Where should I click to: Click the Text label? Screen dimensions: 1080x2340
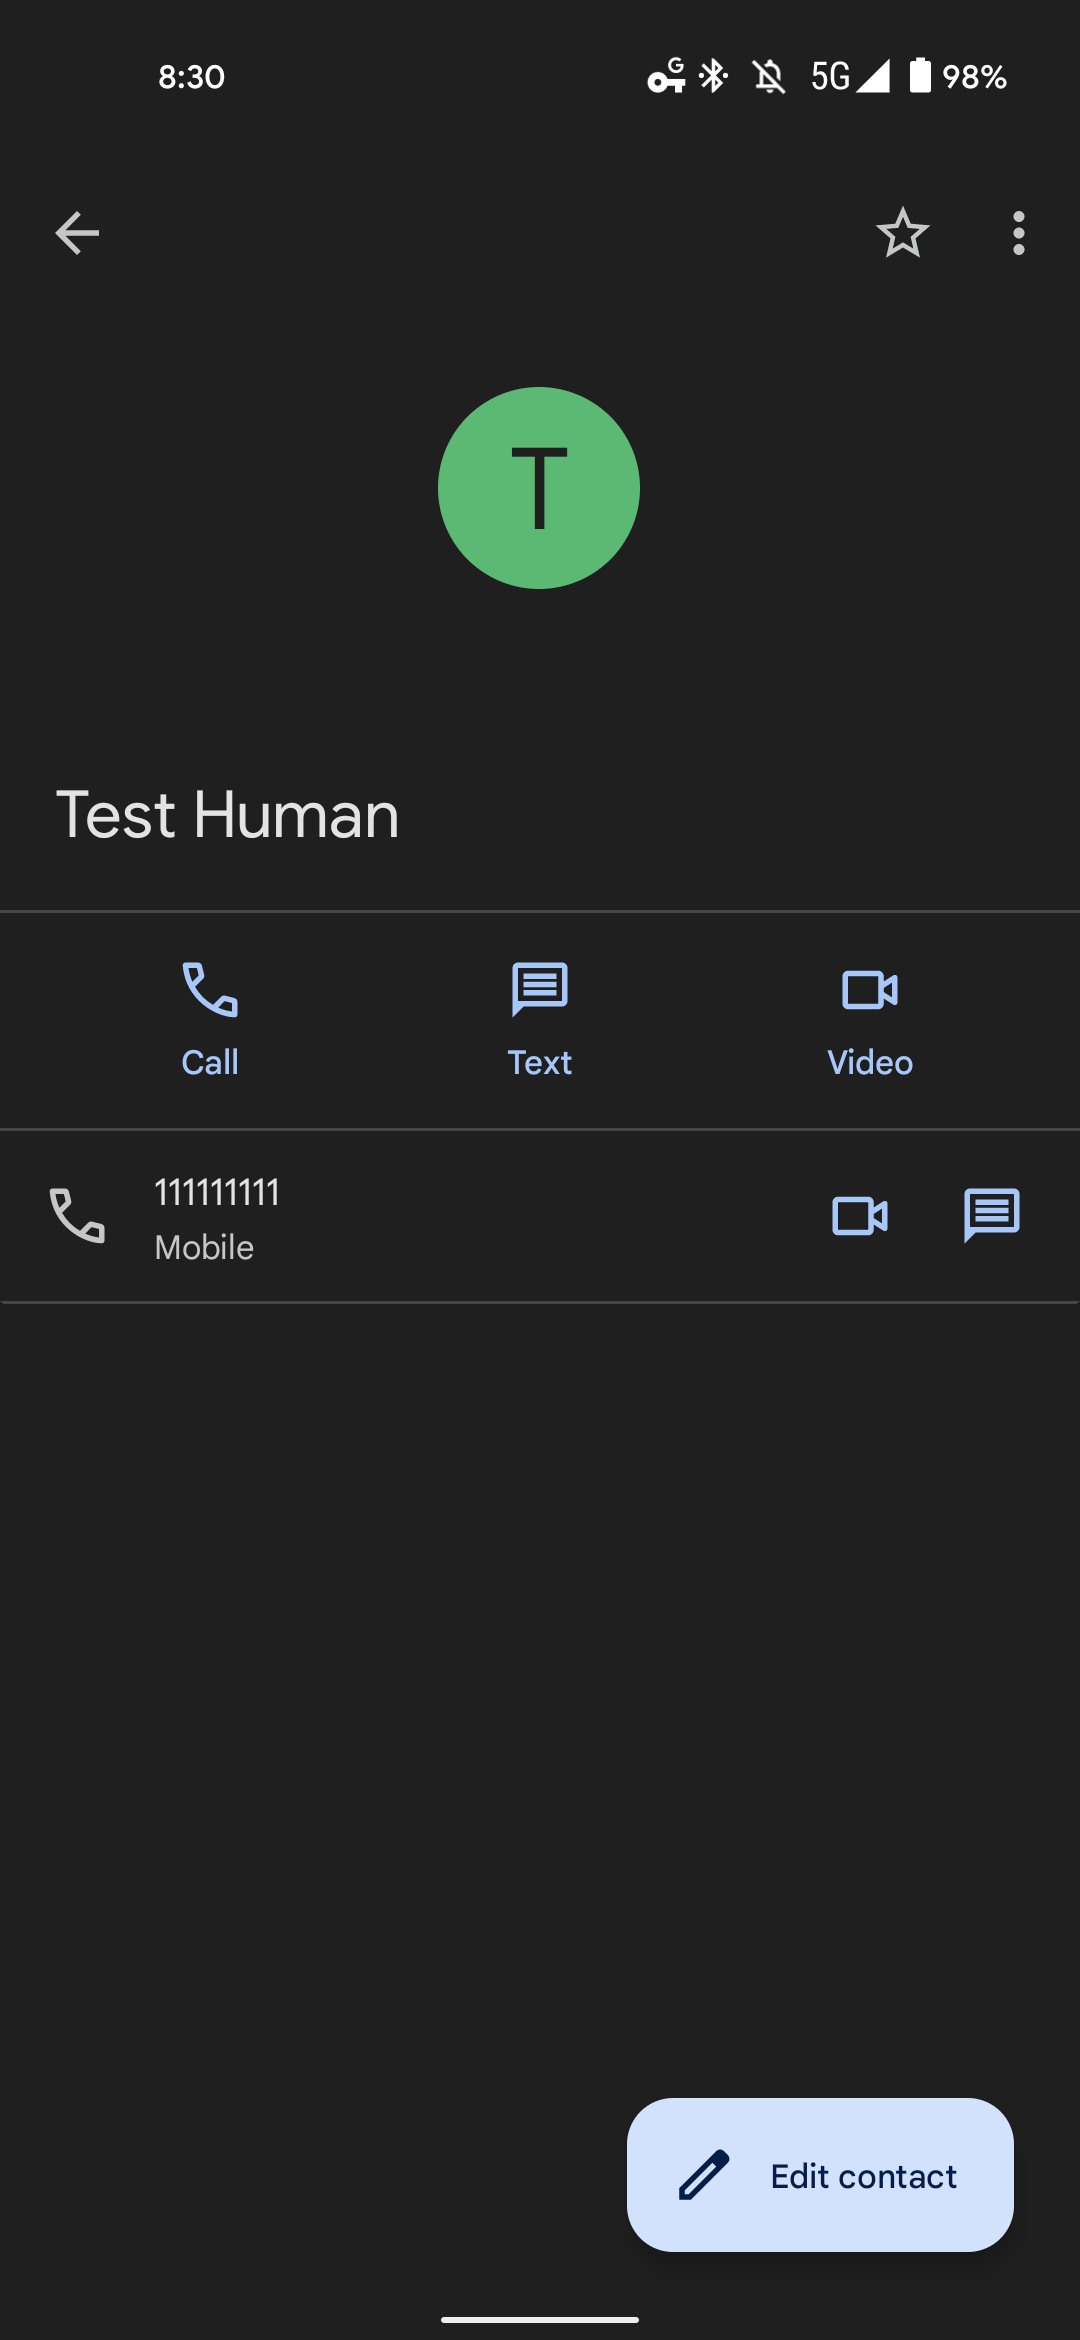pyautogui.click(x=540, y=1062)
